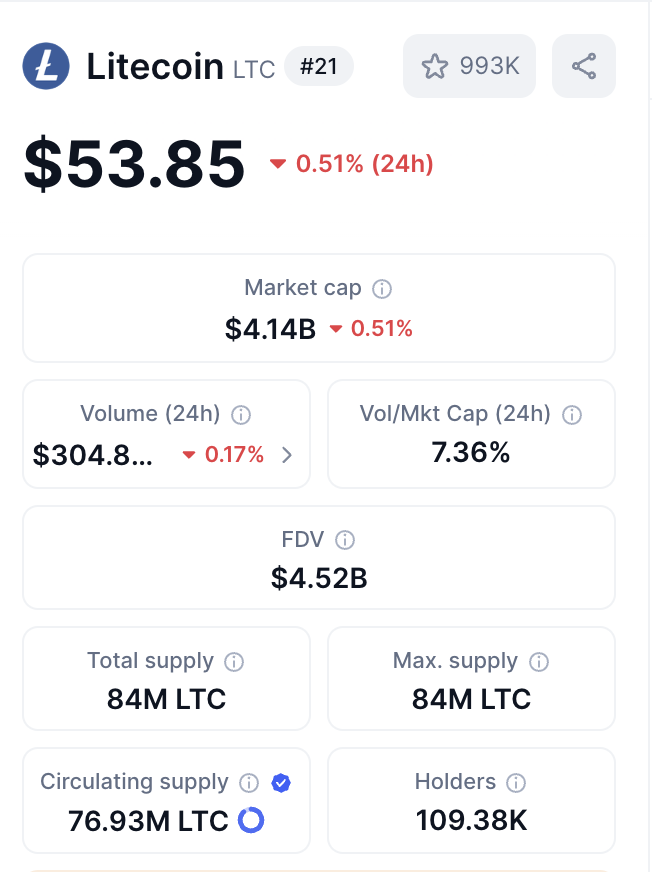The image size is (652, 872).
Task: Open the truncated $304.8... volume value
Action: [x=96, y=454]
